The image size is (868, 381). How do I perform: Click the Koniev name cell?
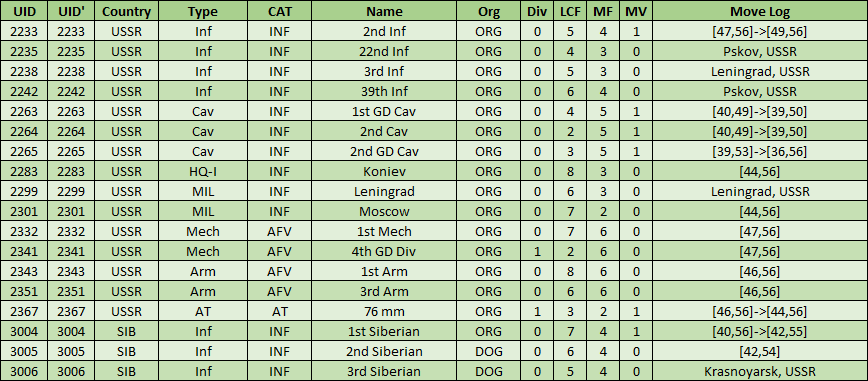pyautogui.click(x=384, y=171)
